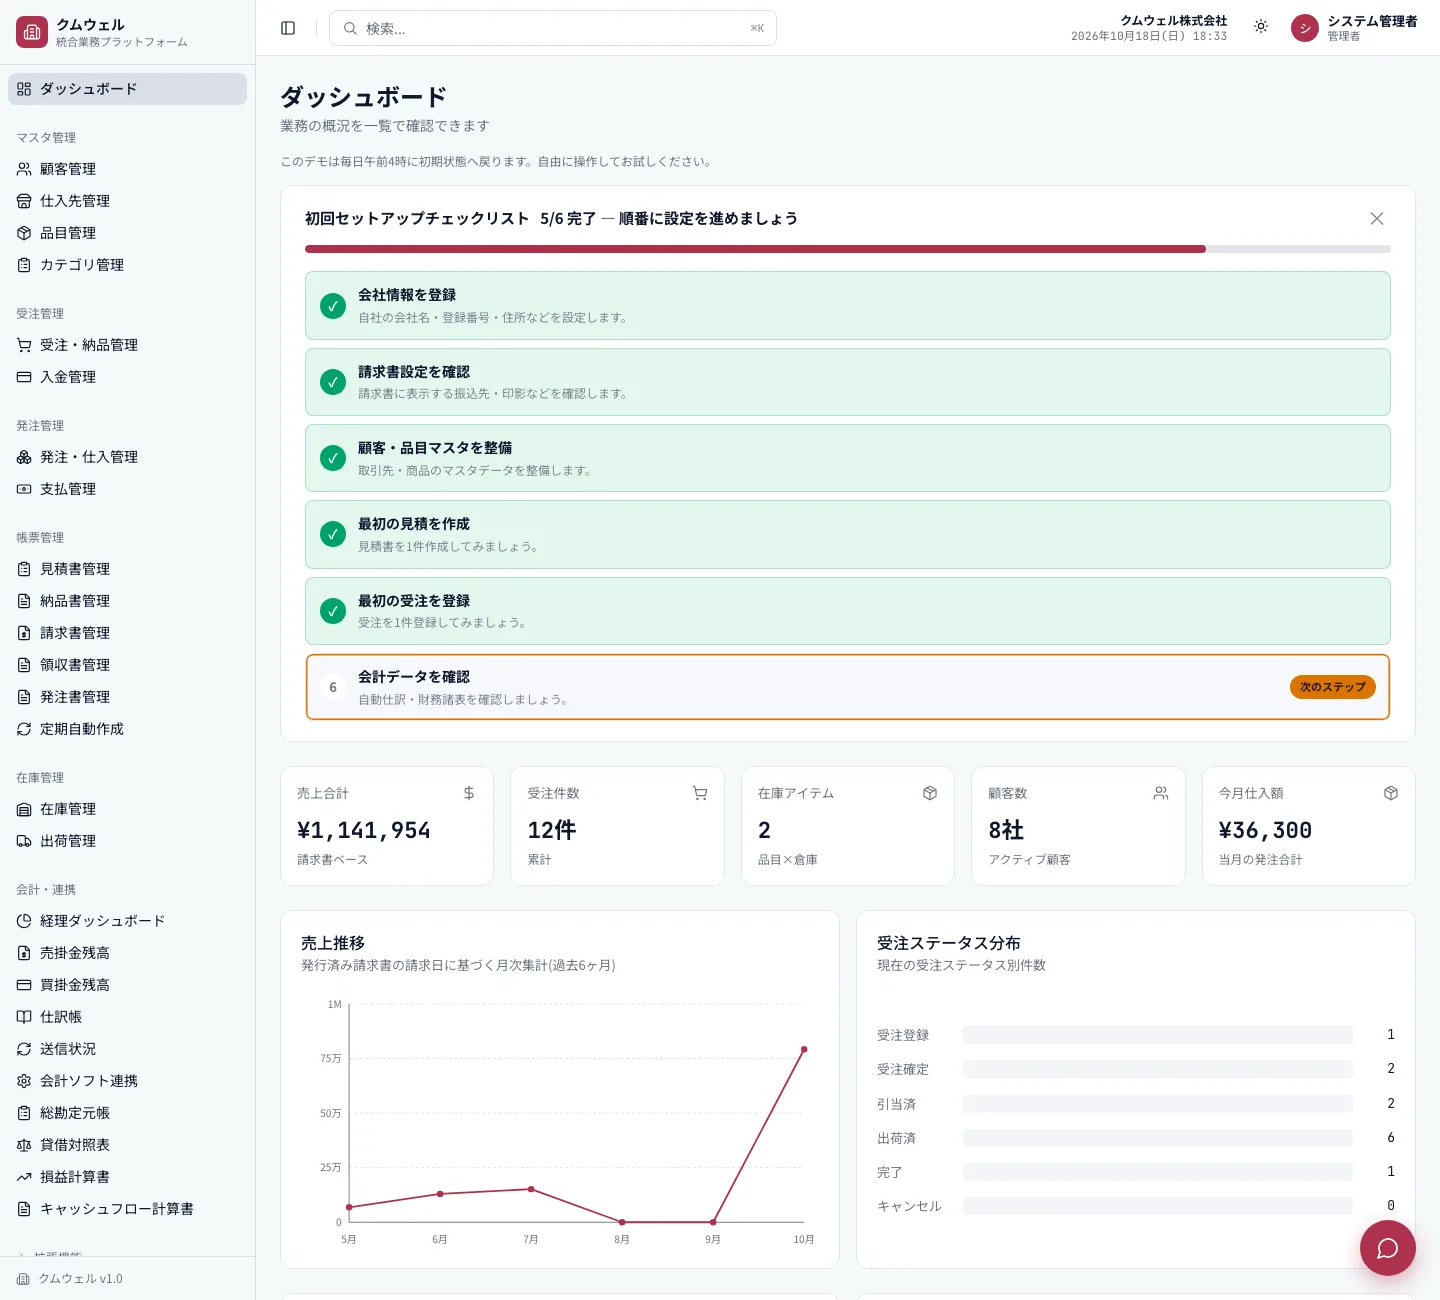Dismiss the setup checklist with X
The width and height of the screenshot is (1440, 1300).
[1377, 219]
